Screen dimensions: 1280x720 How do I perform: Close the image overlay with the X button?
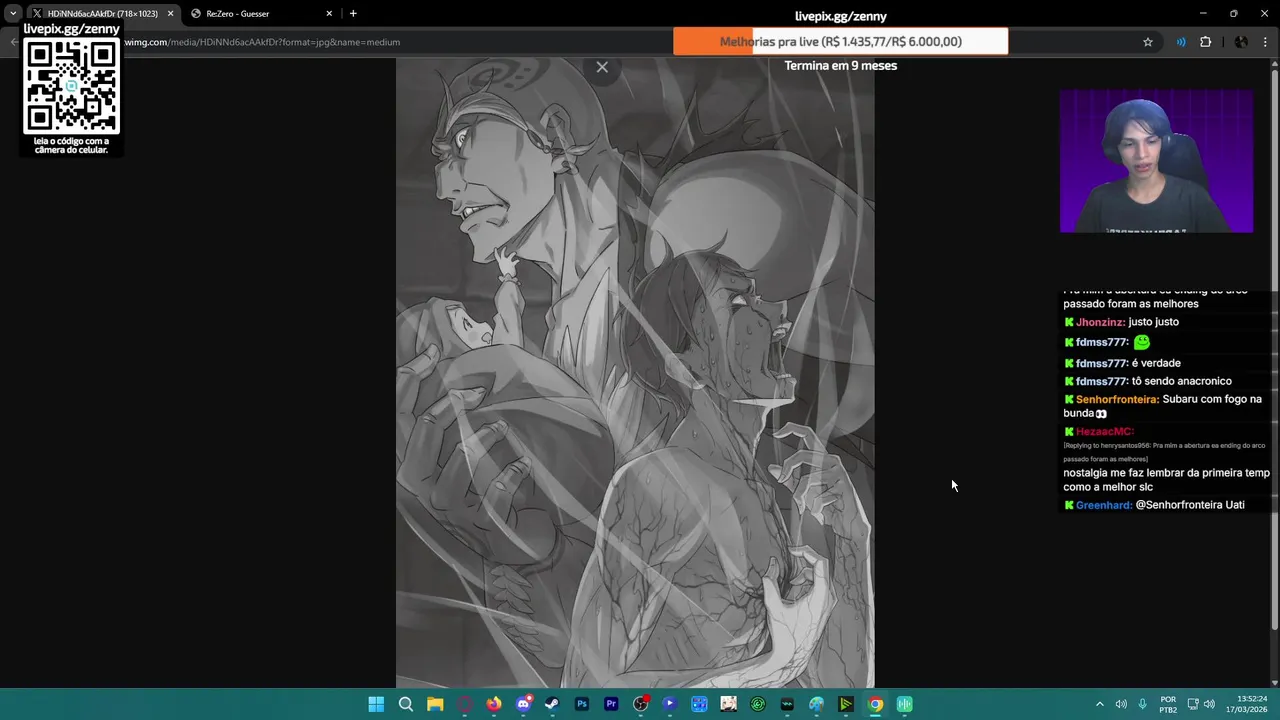coord(602,67)
